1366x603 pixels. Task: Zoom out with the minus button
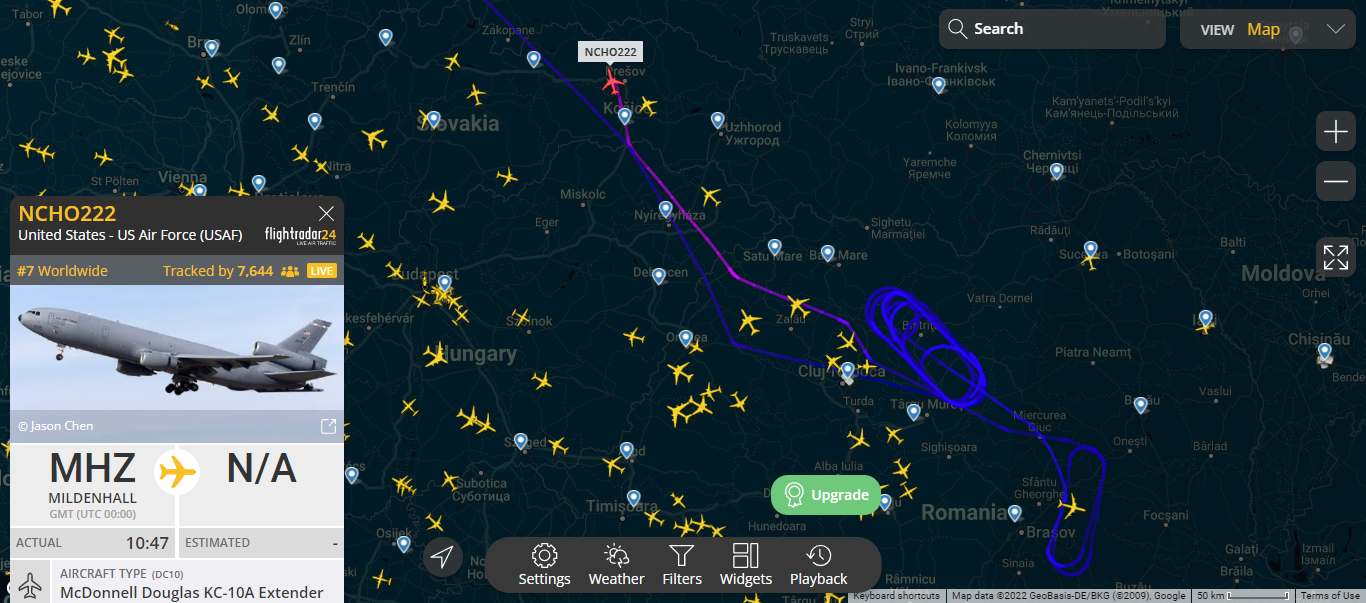[x=1336, y=182]
